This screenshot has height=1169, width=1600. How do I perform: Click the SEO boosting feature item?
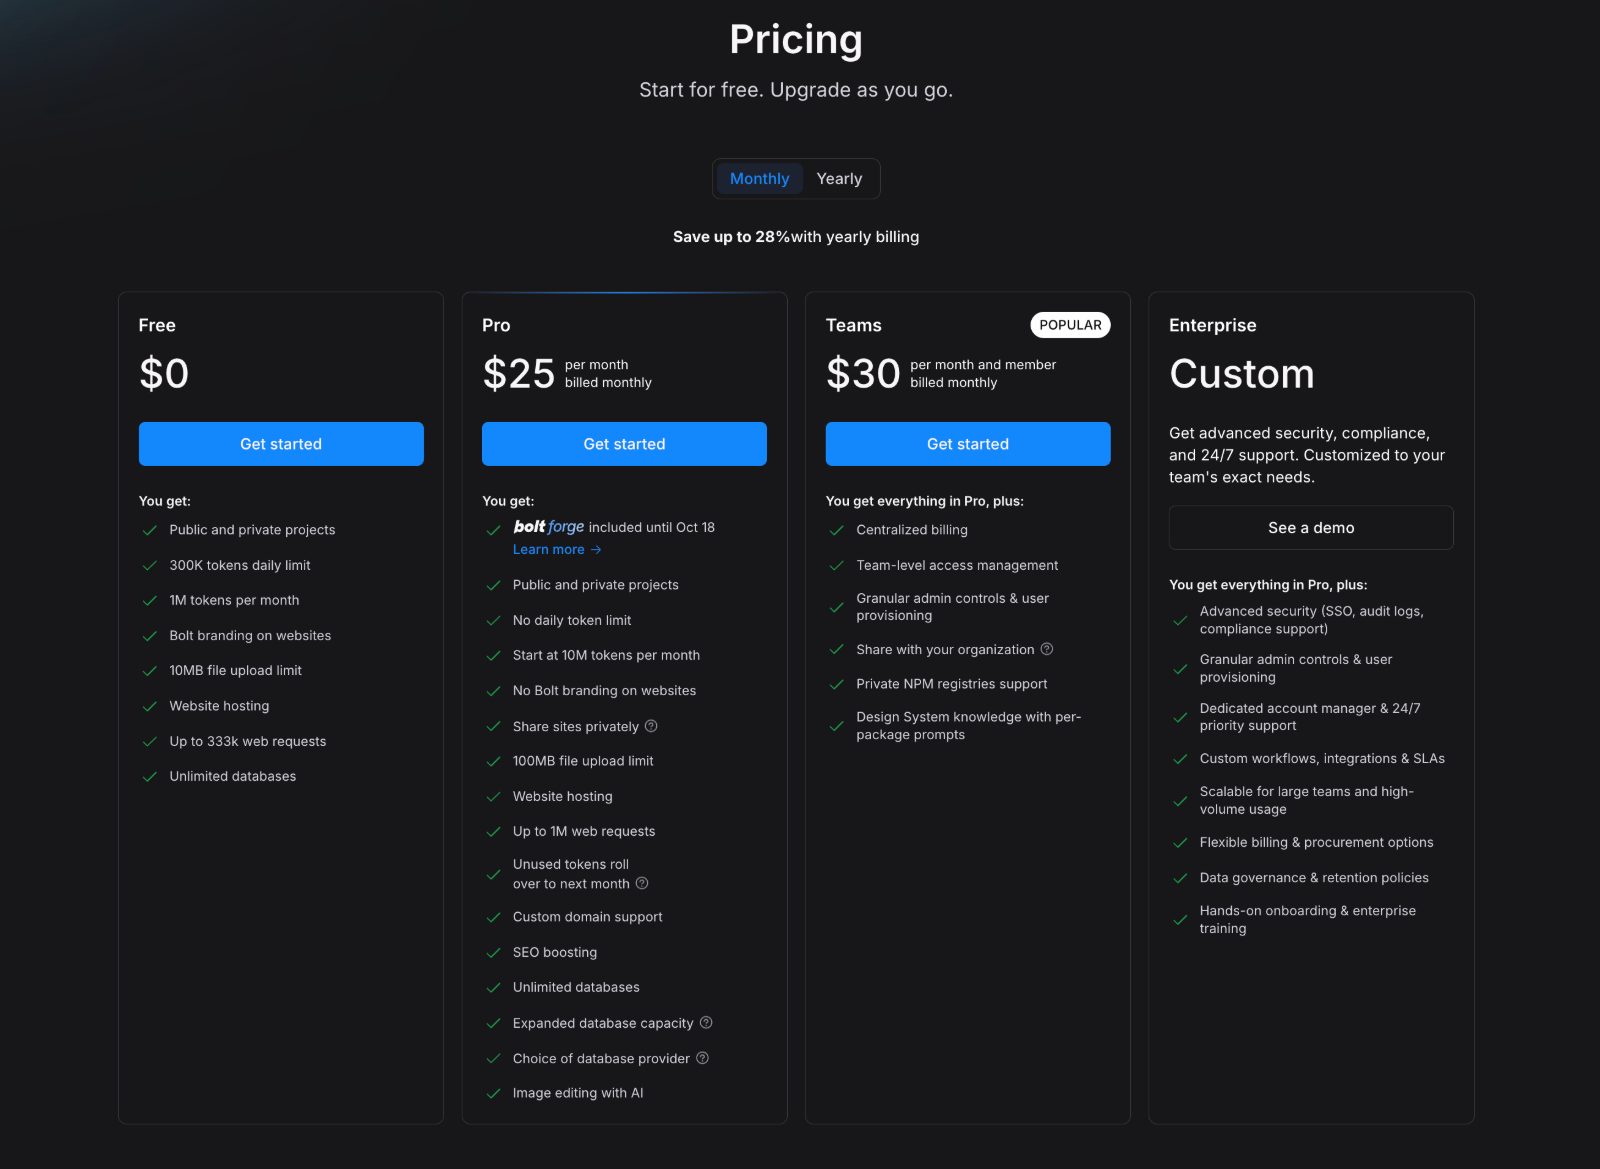(x=555, y=952)
